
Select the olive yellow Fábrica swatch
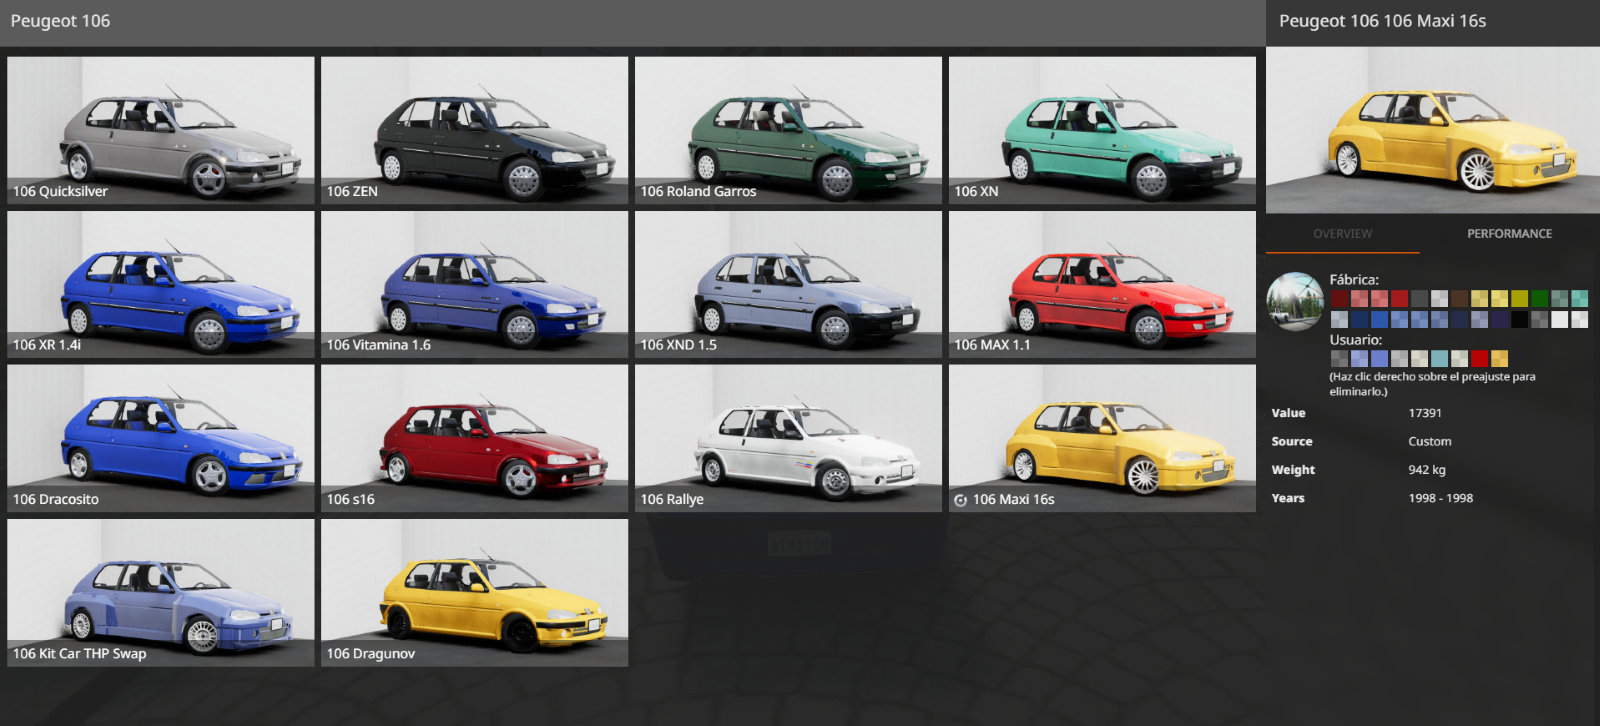(x=1519, y=298)
